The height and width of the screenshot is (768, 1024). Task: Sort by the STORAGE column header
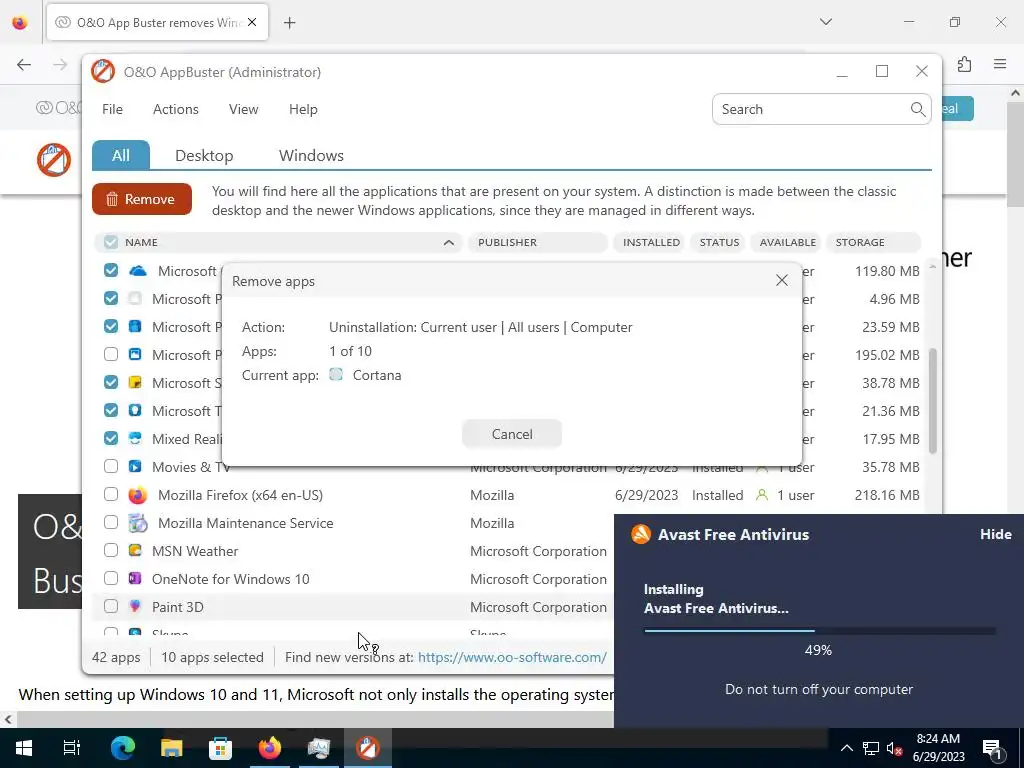point(873,242)
